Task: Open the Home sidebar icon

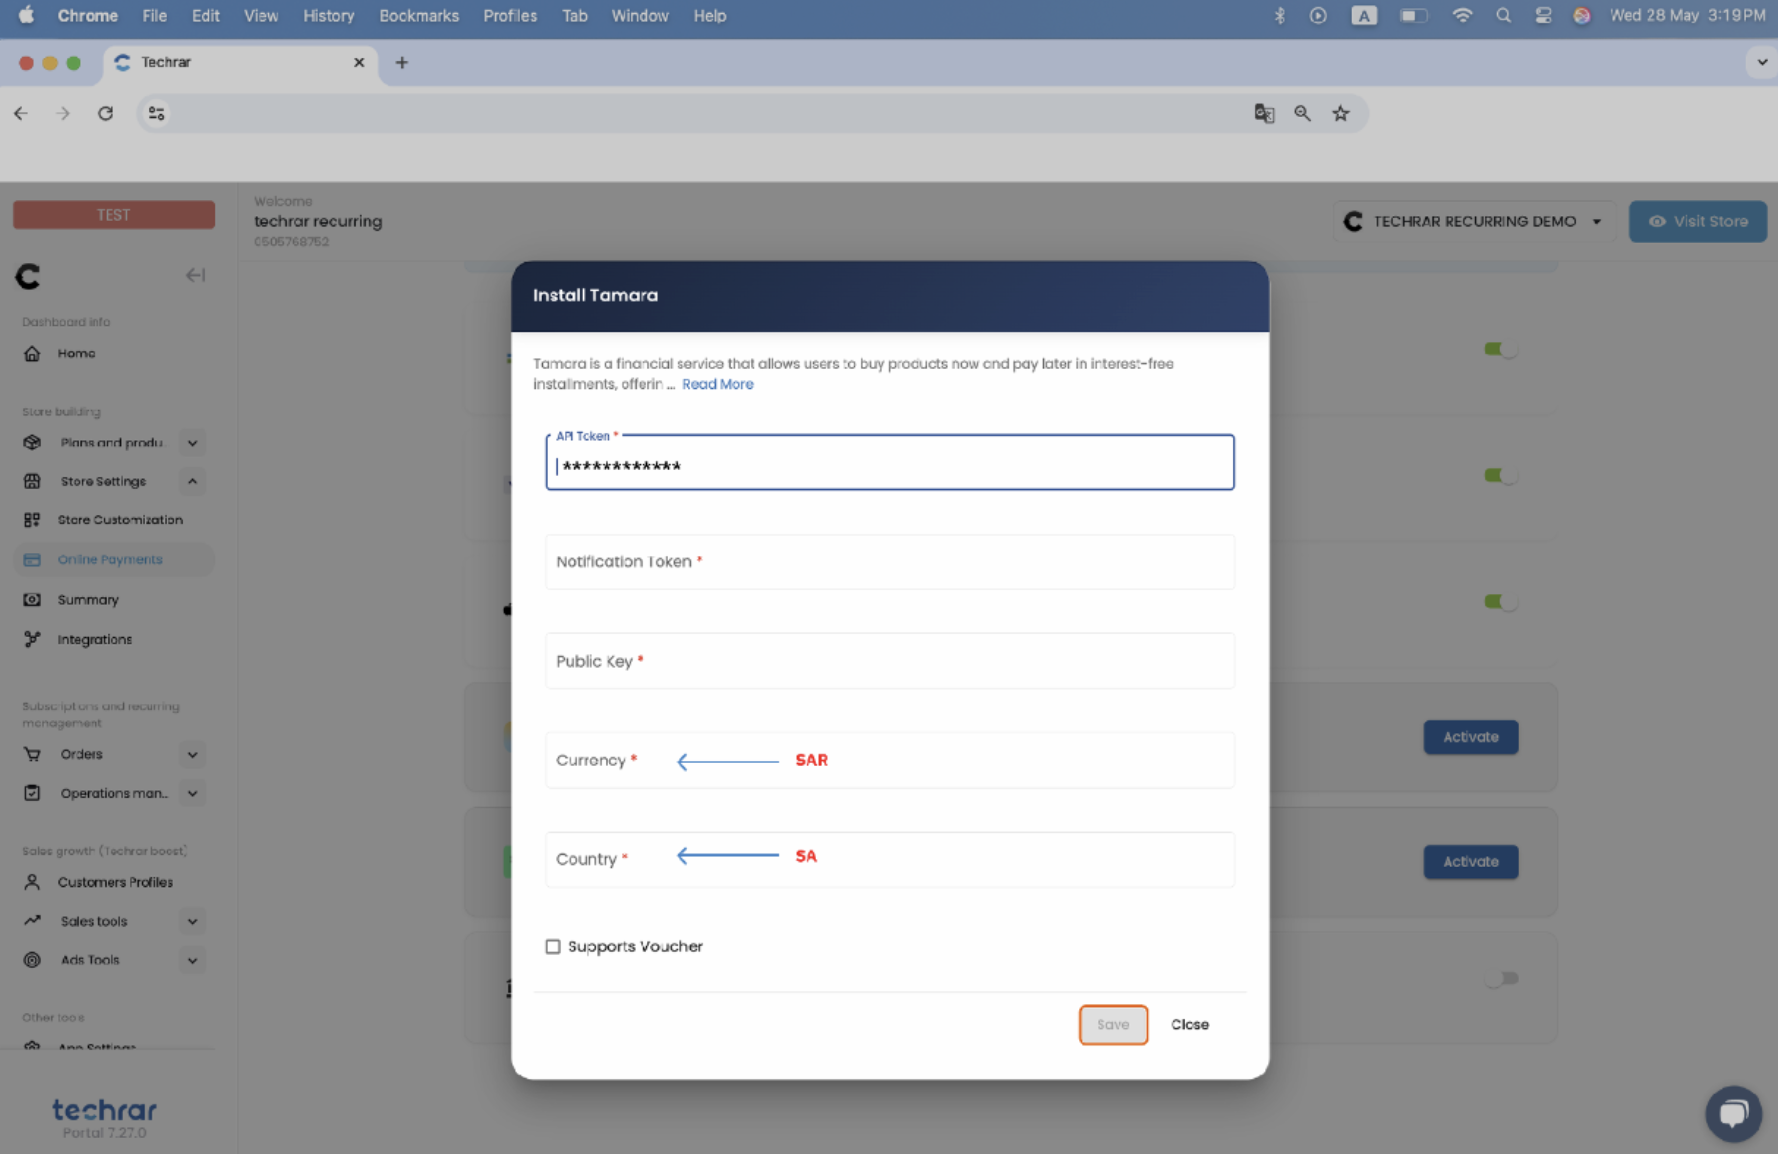Action: click(32, 353)
